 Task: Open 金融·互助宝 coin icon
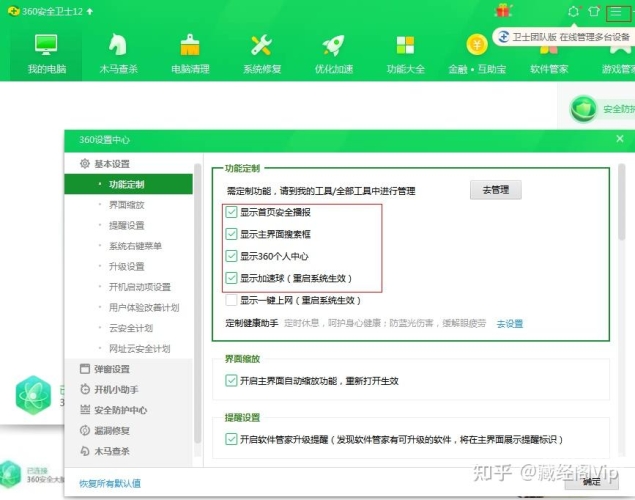[x=477, y=45]
